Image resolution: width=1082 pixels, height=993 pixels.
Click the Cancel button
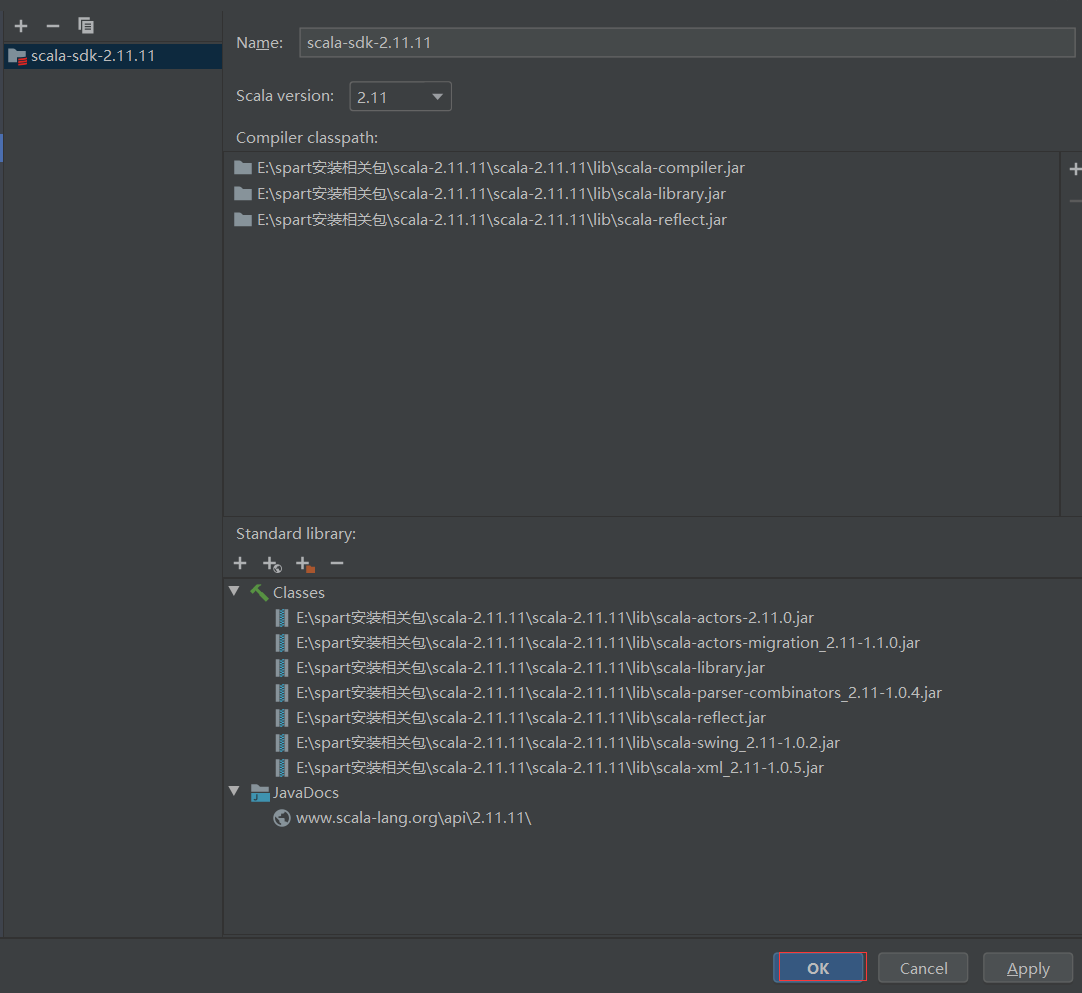(923, 968)
